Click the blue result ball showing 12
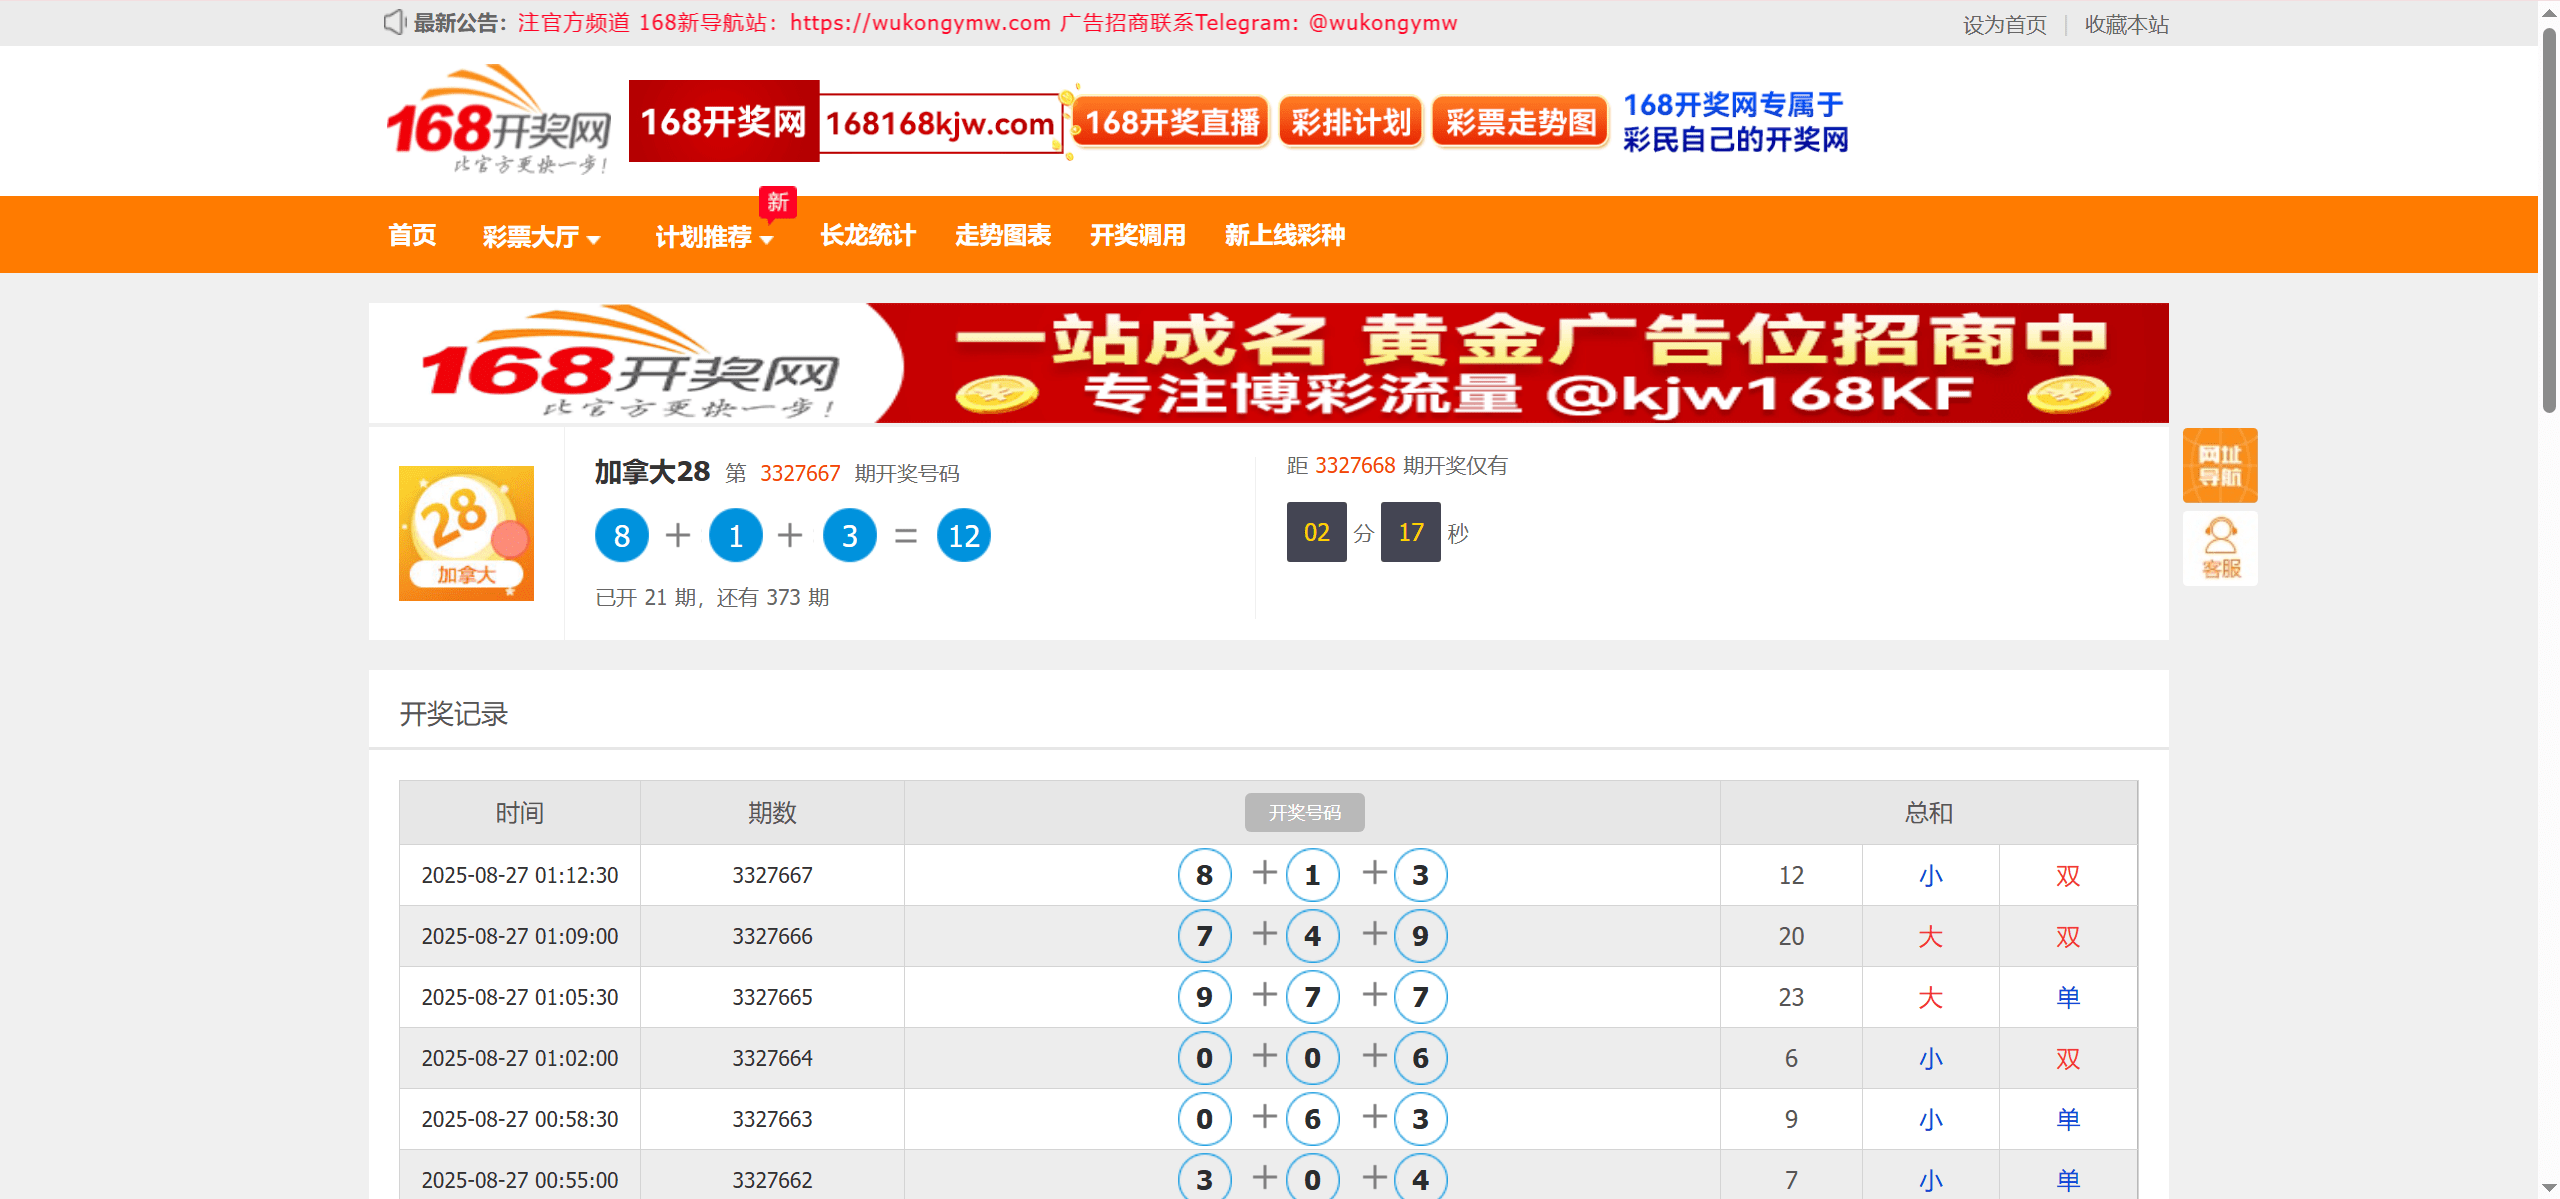2560x1199 pixels. [x=963, y=536]
